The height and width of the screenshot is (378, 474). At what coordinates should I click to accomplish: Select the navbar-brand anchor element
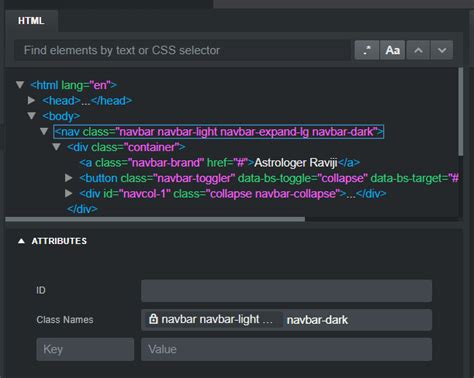220,163
